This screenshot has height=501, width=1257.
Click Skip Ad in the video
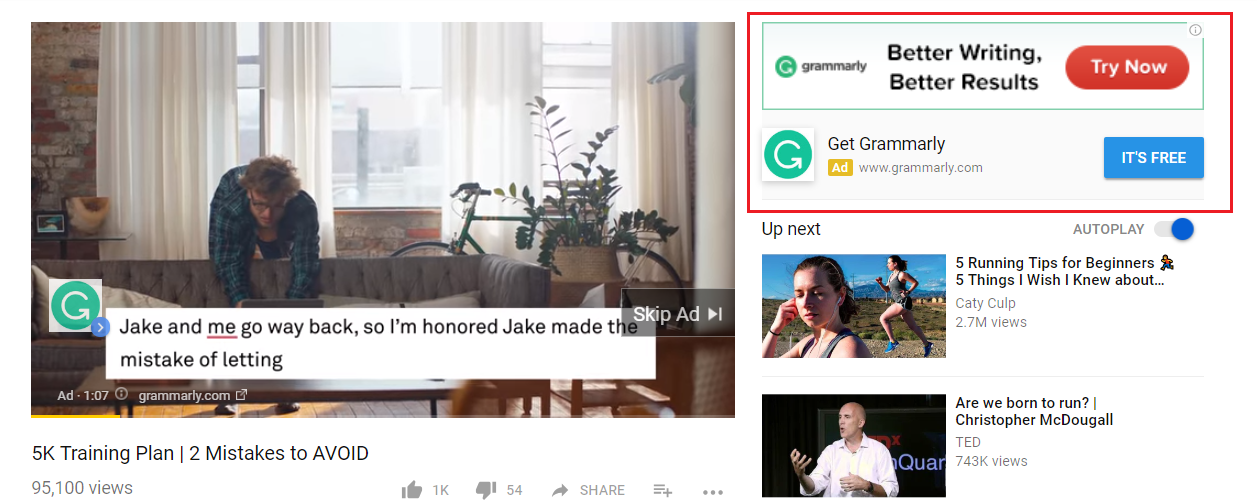coord(677,314)
